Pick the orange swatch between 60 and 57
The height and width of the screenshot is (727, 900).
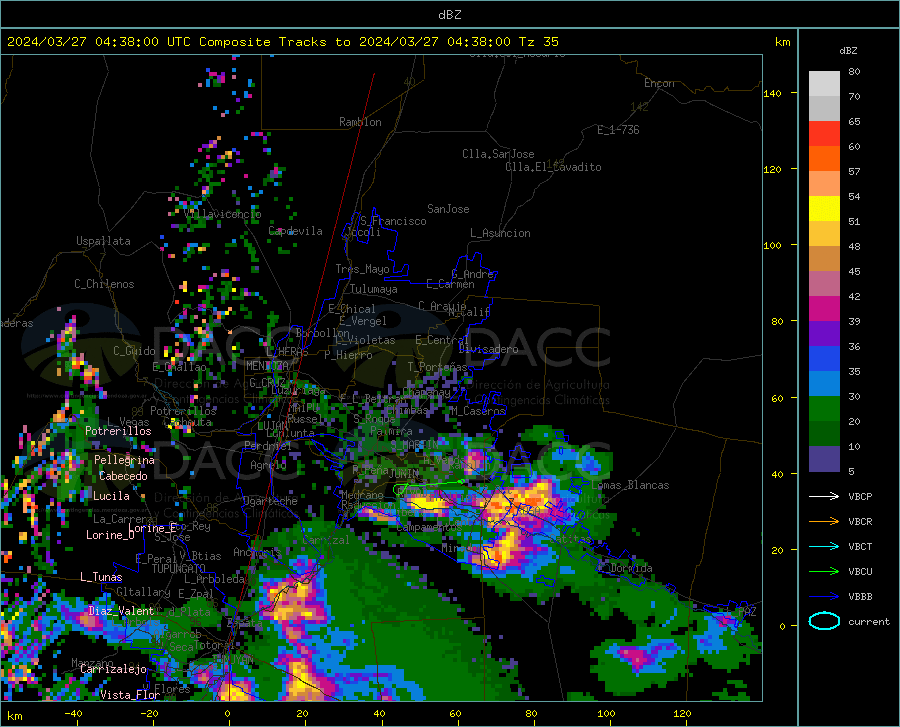click(824, 159)
